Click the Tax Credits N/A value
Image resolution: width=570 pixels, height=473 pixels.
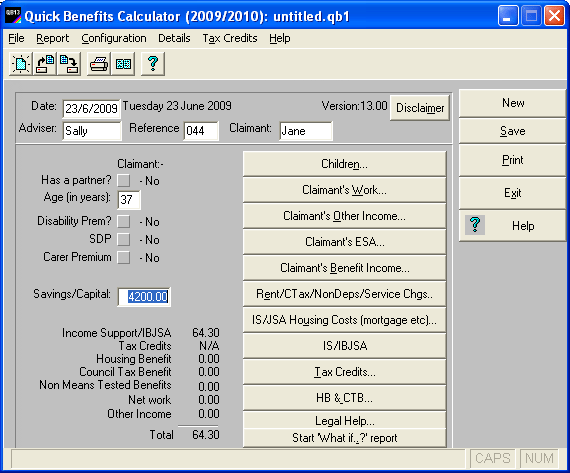(x=209, y=346)
